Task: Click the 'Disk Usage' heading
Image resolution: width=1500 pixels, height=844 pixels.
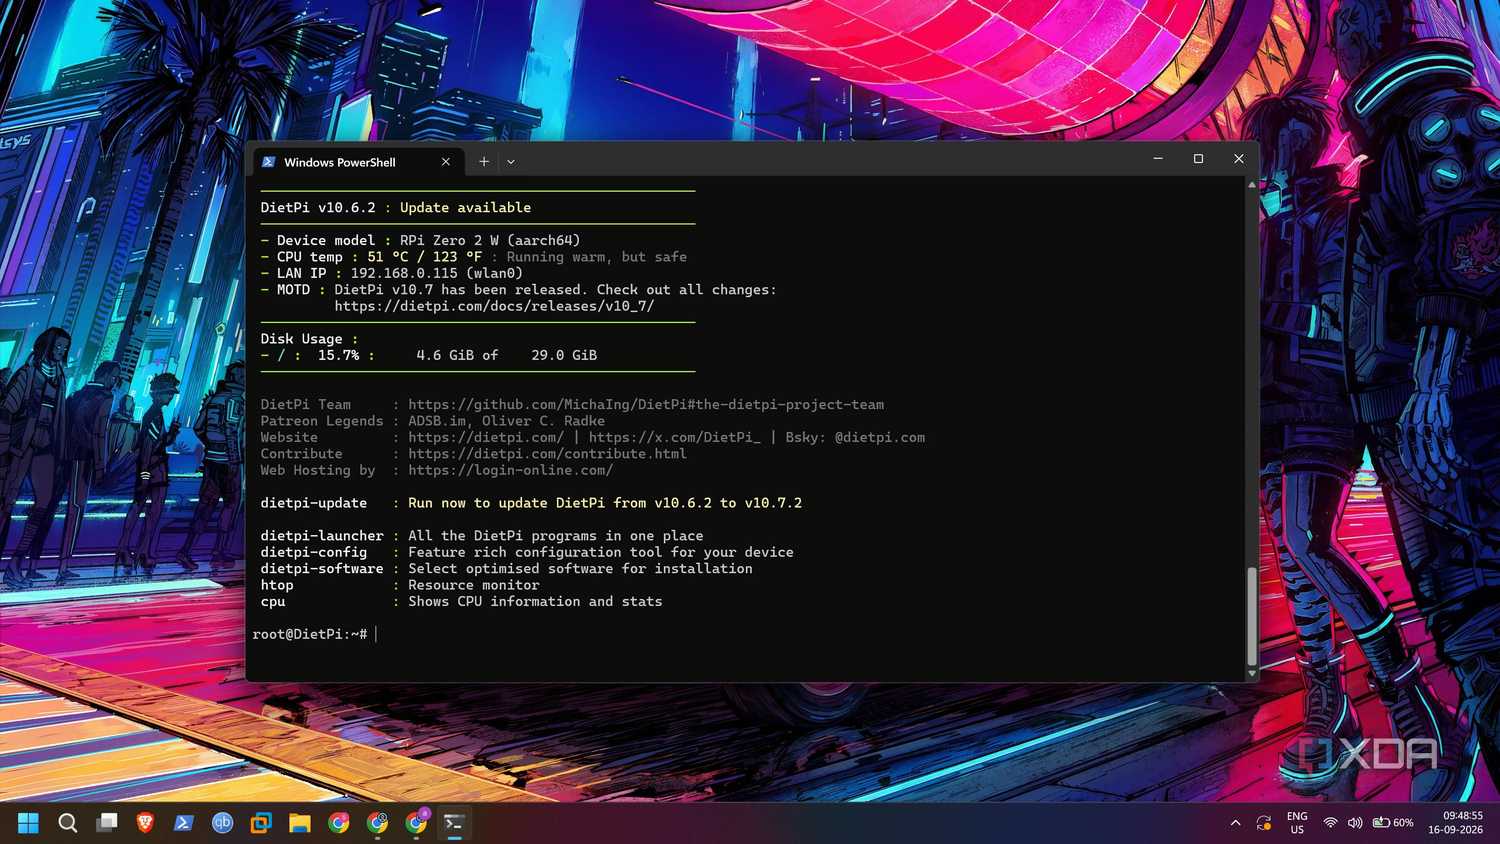Action: 301,339
